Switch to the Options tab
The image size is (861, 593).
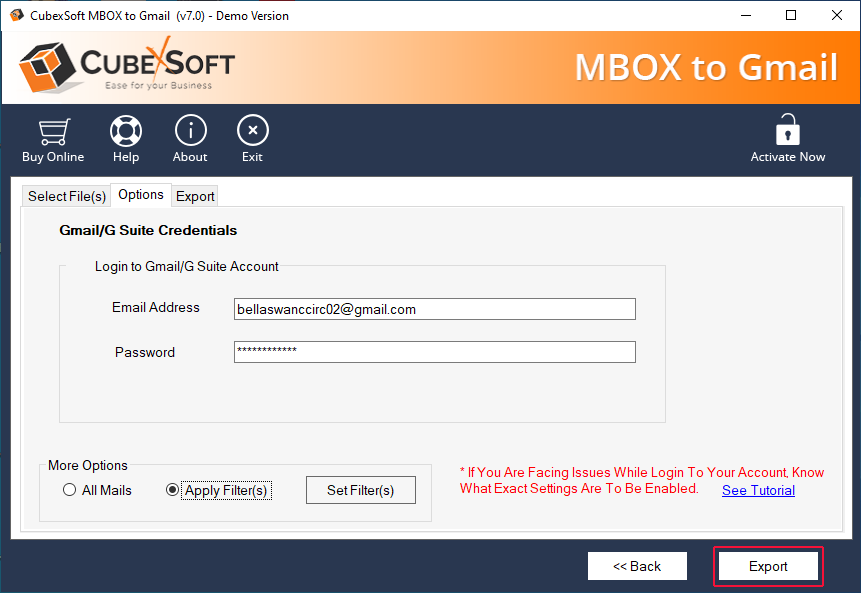point(141,195)
